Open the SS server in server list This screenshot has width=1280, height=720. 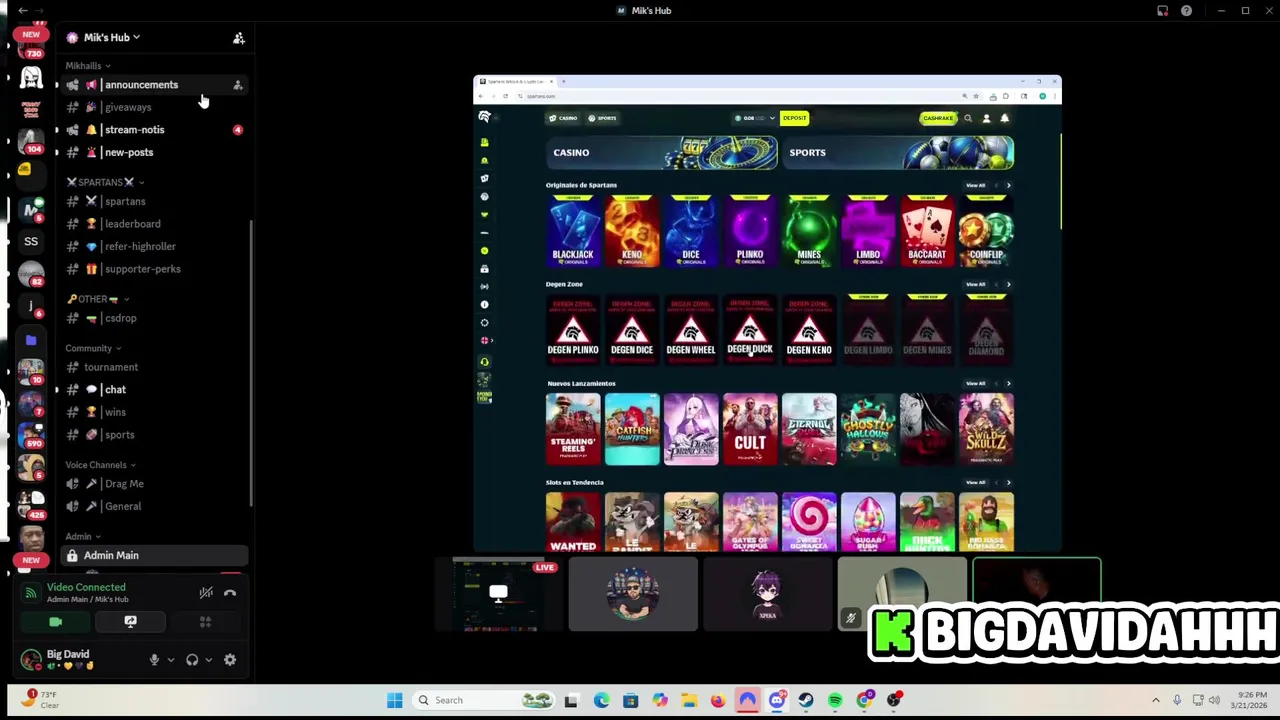[x=31, y=241]
